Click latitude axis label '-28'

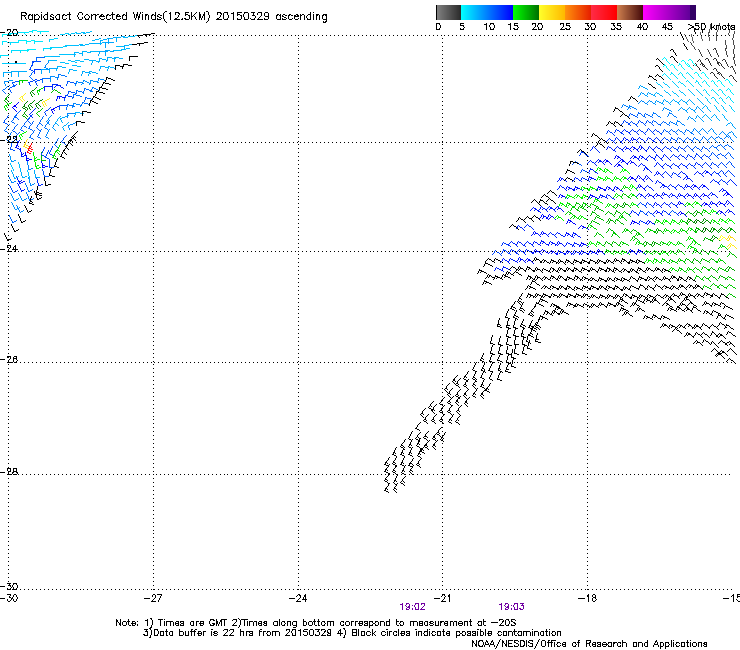[9, 472]
